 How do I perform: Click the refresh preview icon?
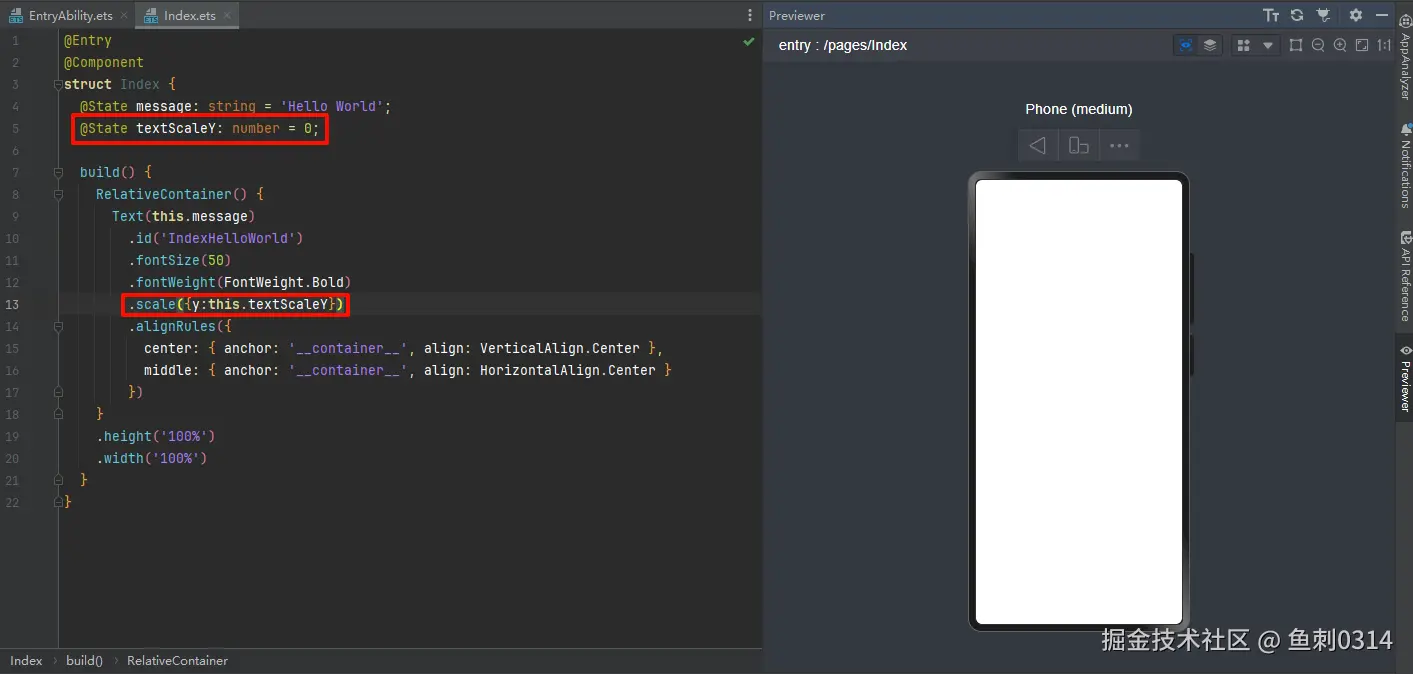point(1297,16)
